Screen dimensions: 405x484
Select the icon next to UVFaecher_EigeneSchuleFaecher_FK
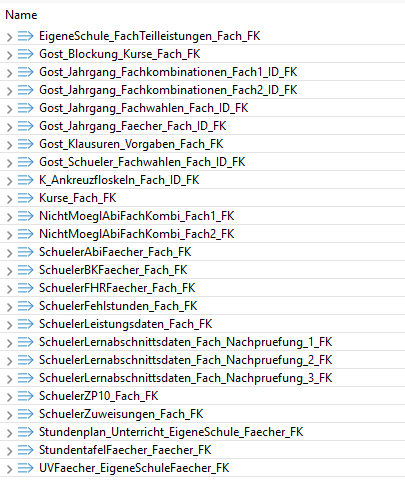click(26, 468)
